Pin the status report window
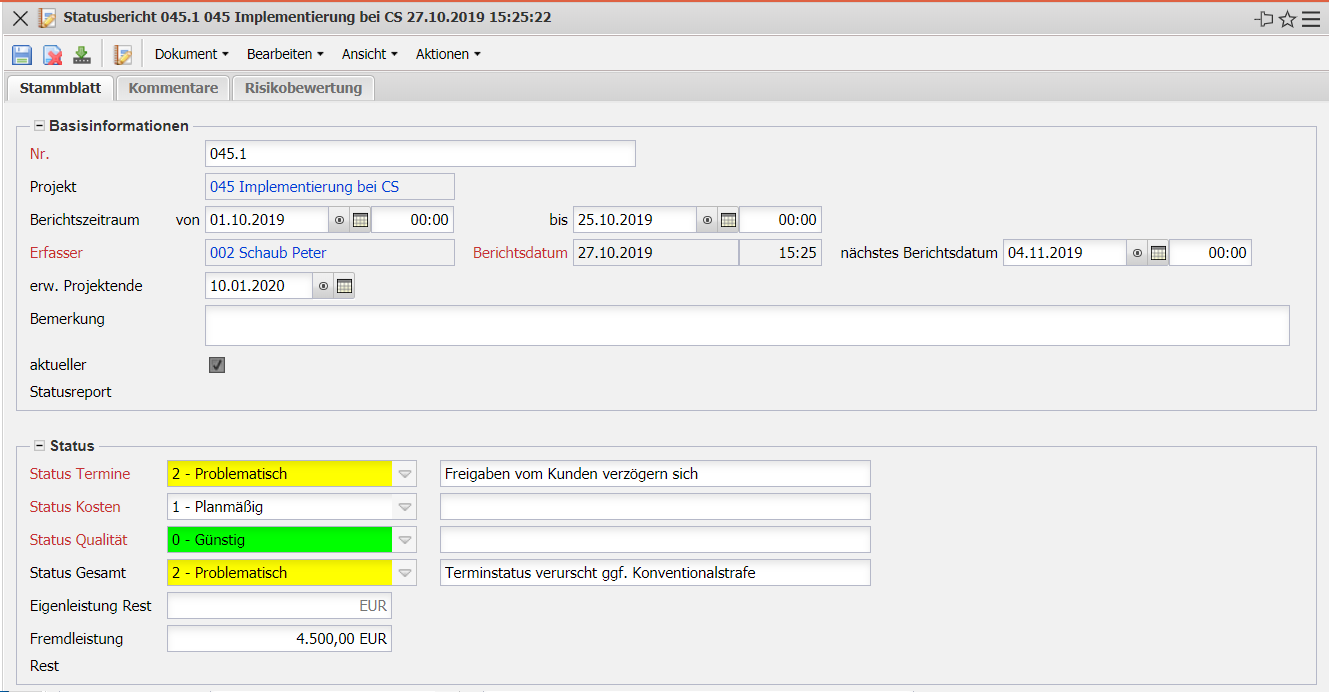 1264,19
